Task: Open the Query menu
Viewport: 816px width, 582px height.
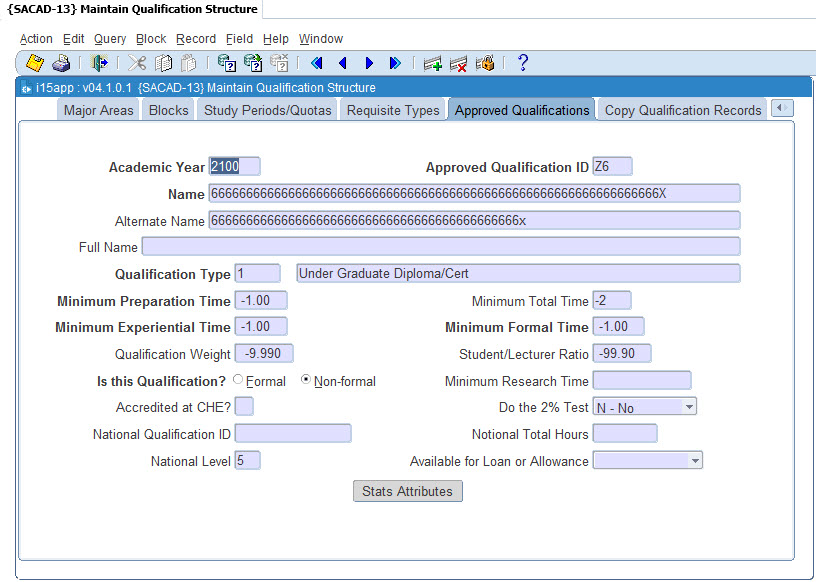Action: tap(110, 38)
